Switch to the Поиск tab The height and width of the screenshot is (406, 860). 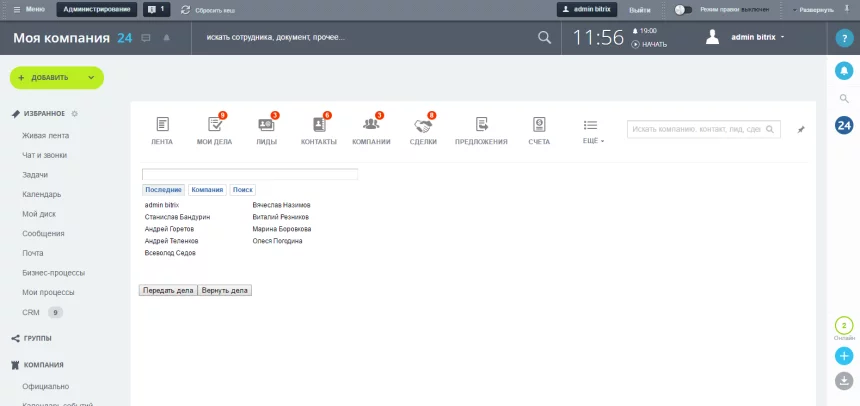tap(243, 189)
